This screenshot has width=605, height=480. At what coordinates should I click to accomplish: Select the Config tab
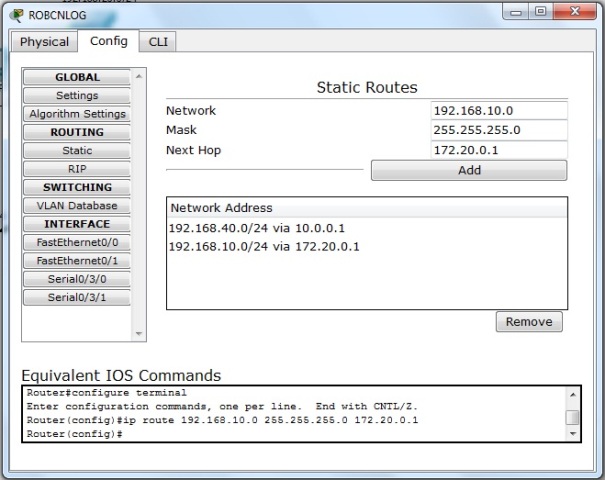tap(108, 41)
